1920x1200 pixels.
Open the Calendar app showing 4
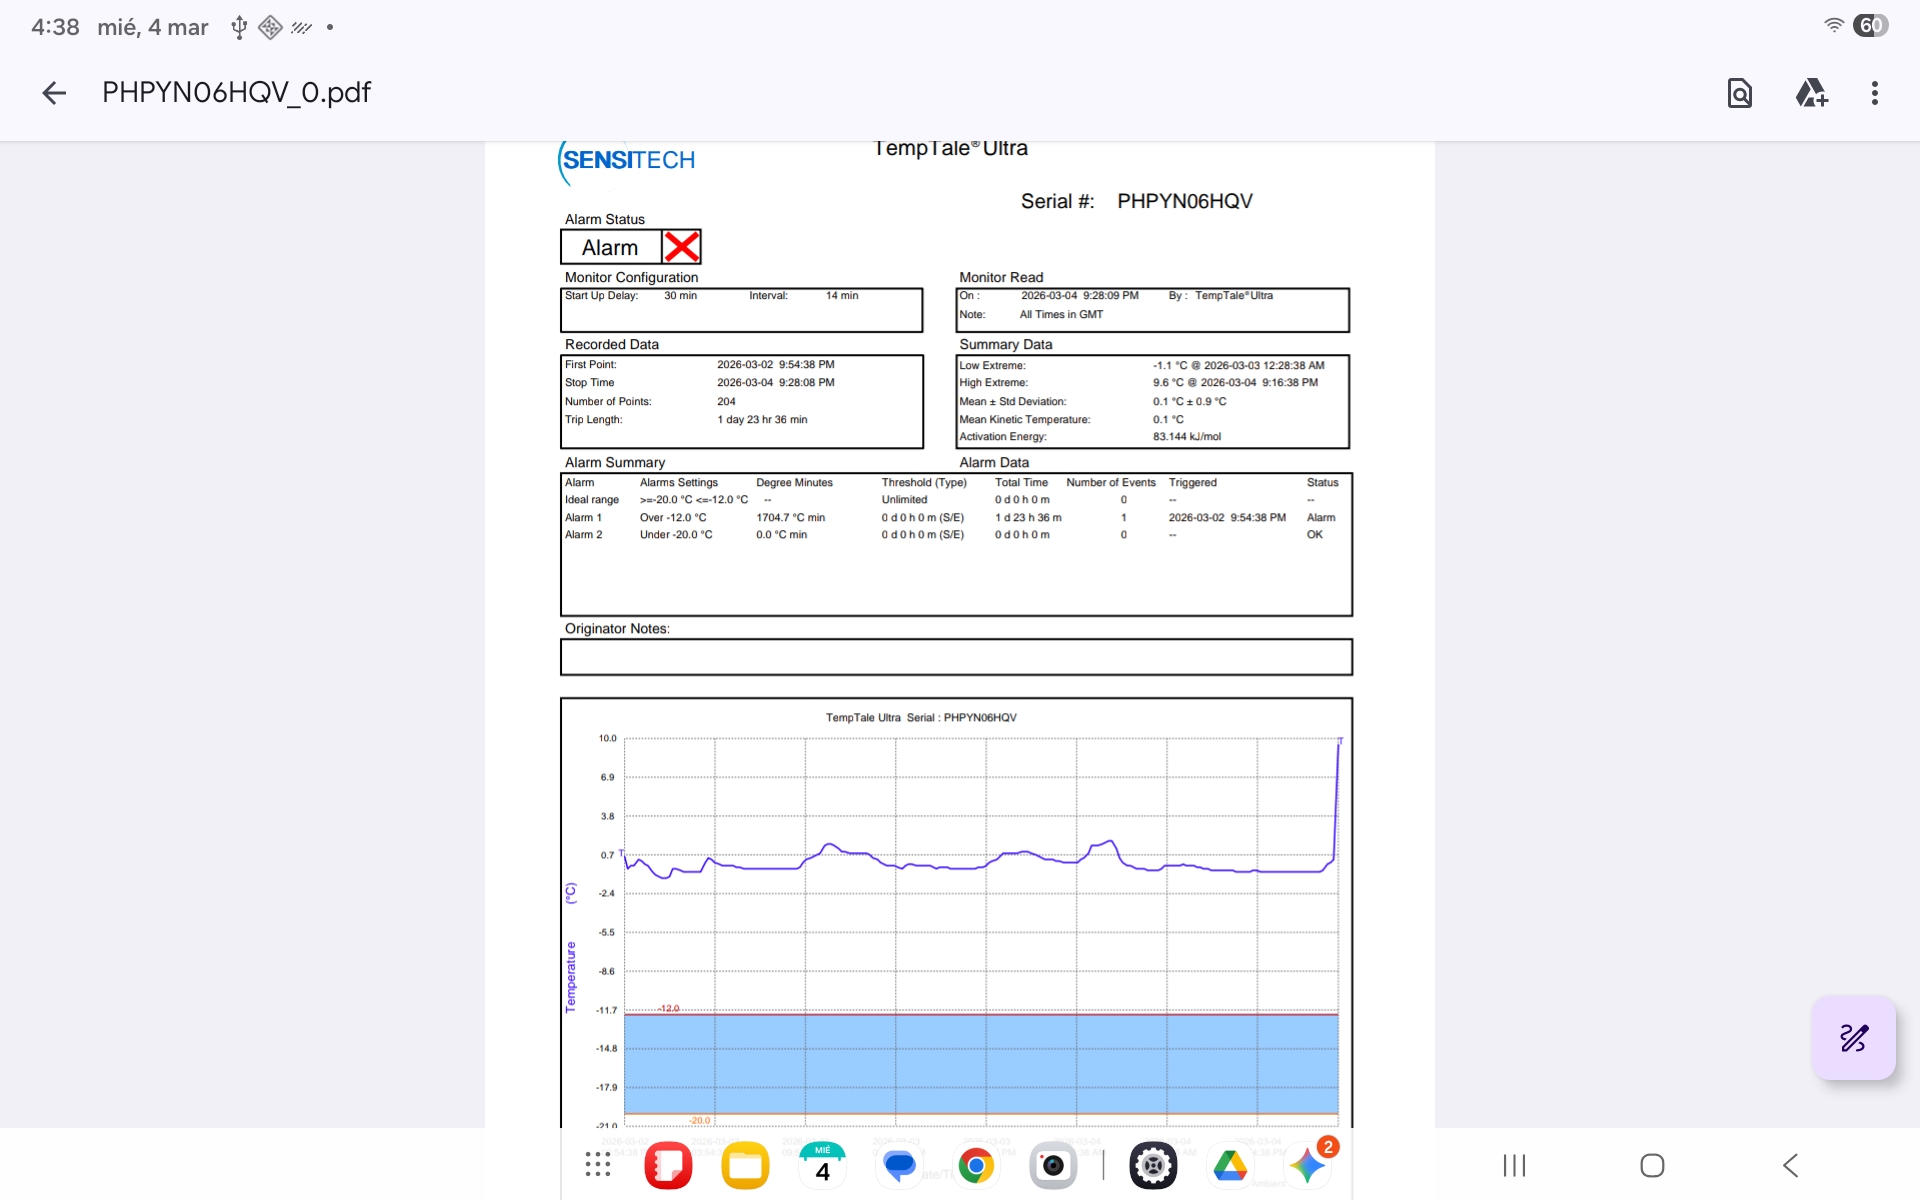822,1165
